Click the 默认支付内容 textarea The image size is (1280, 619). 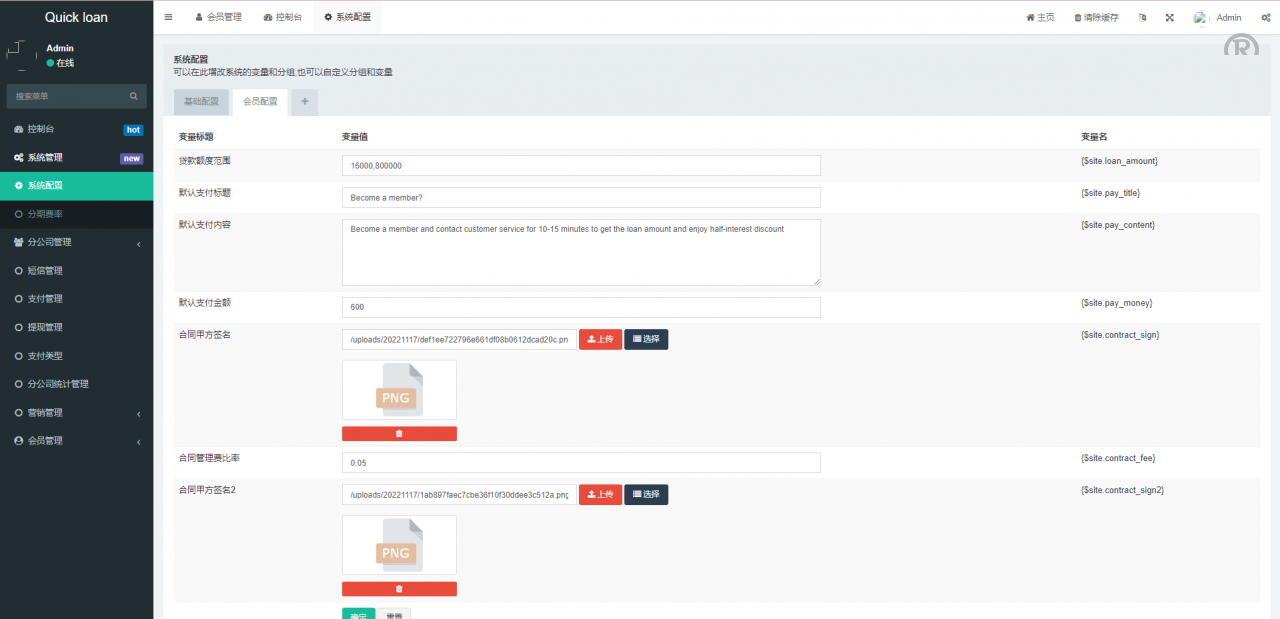click(x=581, y=252)
